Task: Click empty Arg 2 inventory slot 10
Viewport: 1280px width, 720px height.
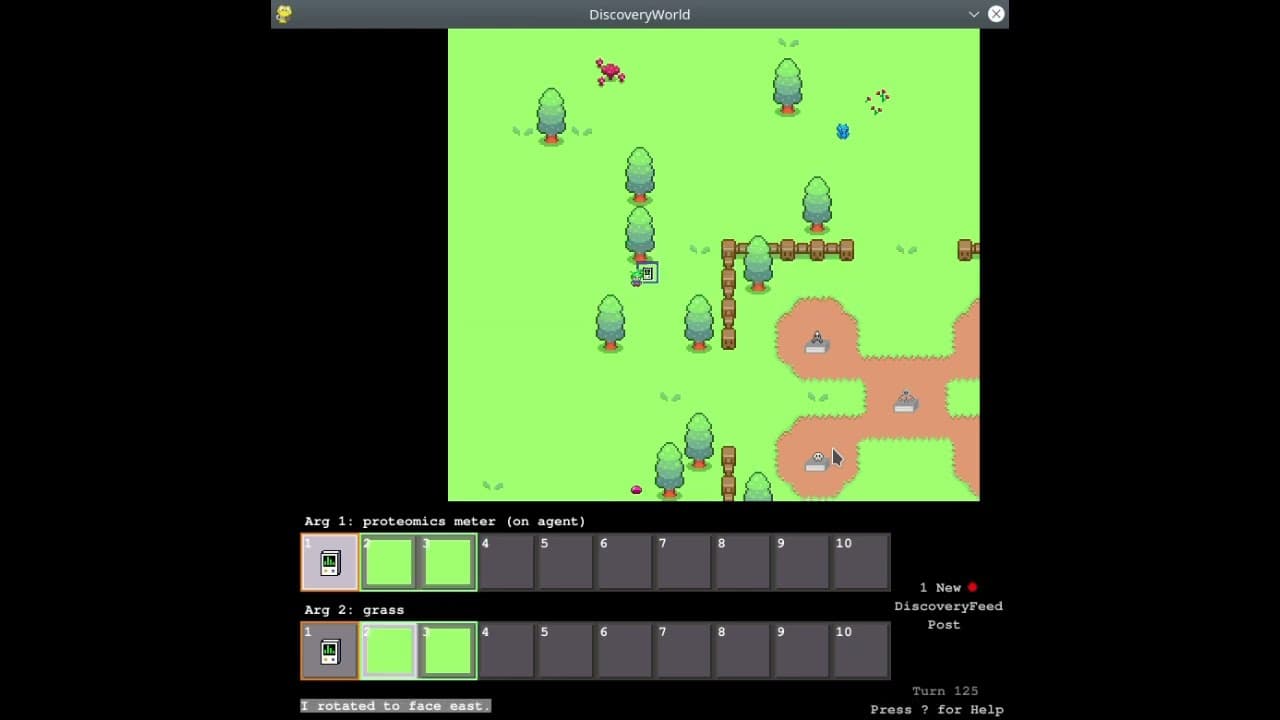Action: point(861,652)
